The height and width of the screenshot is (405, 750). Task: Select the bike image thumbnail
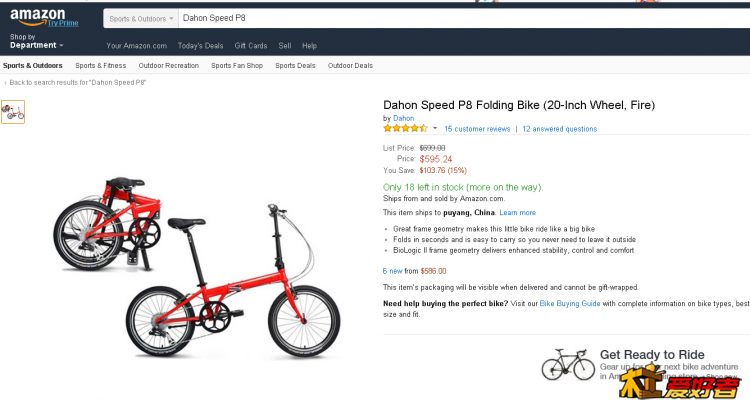click(13, 111)
